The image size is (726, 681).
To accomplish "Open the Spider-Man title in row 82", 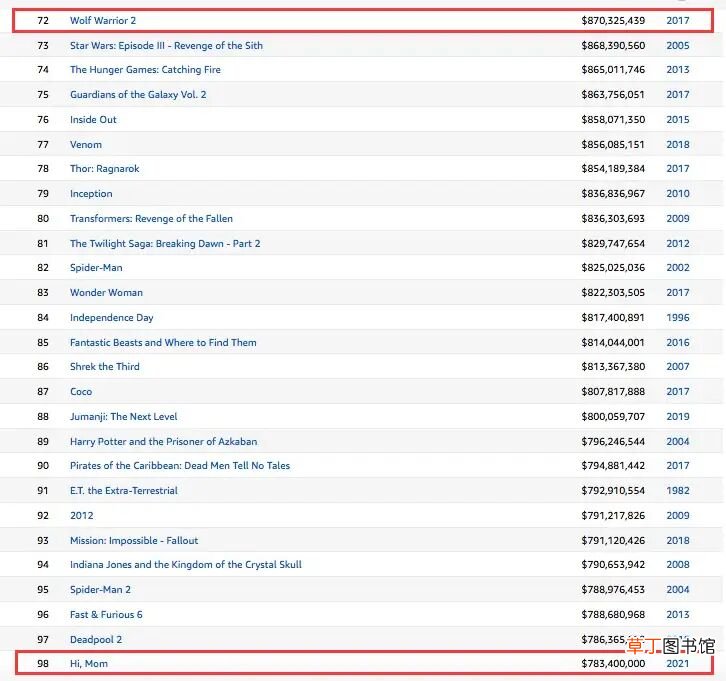I will [96, 268].
